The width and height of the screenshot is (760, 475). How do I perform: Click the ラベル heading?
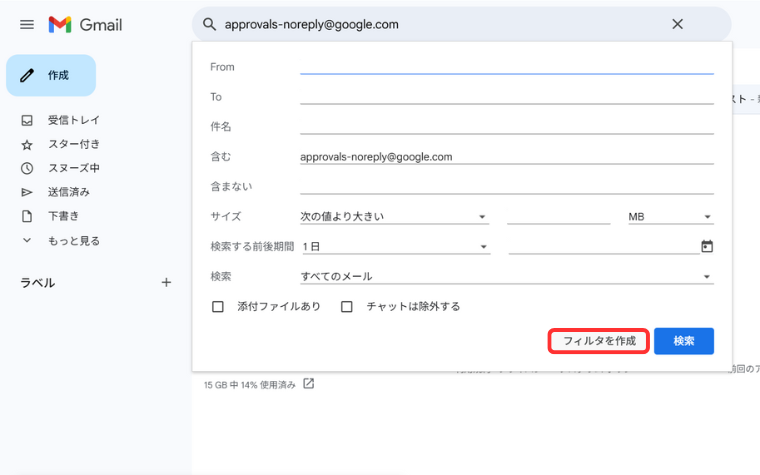(x=37, y=283)
